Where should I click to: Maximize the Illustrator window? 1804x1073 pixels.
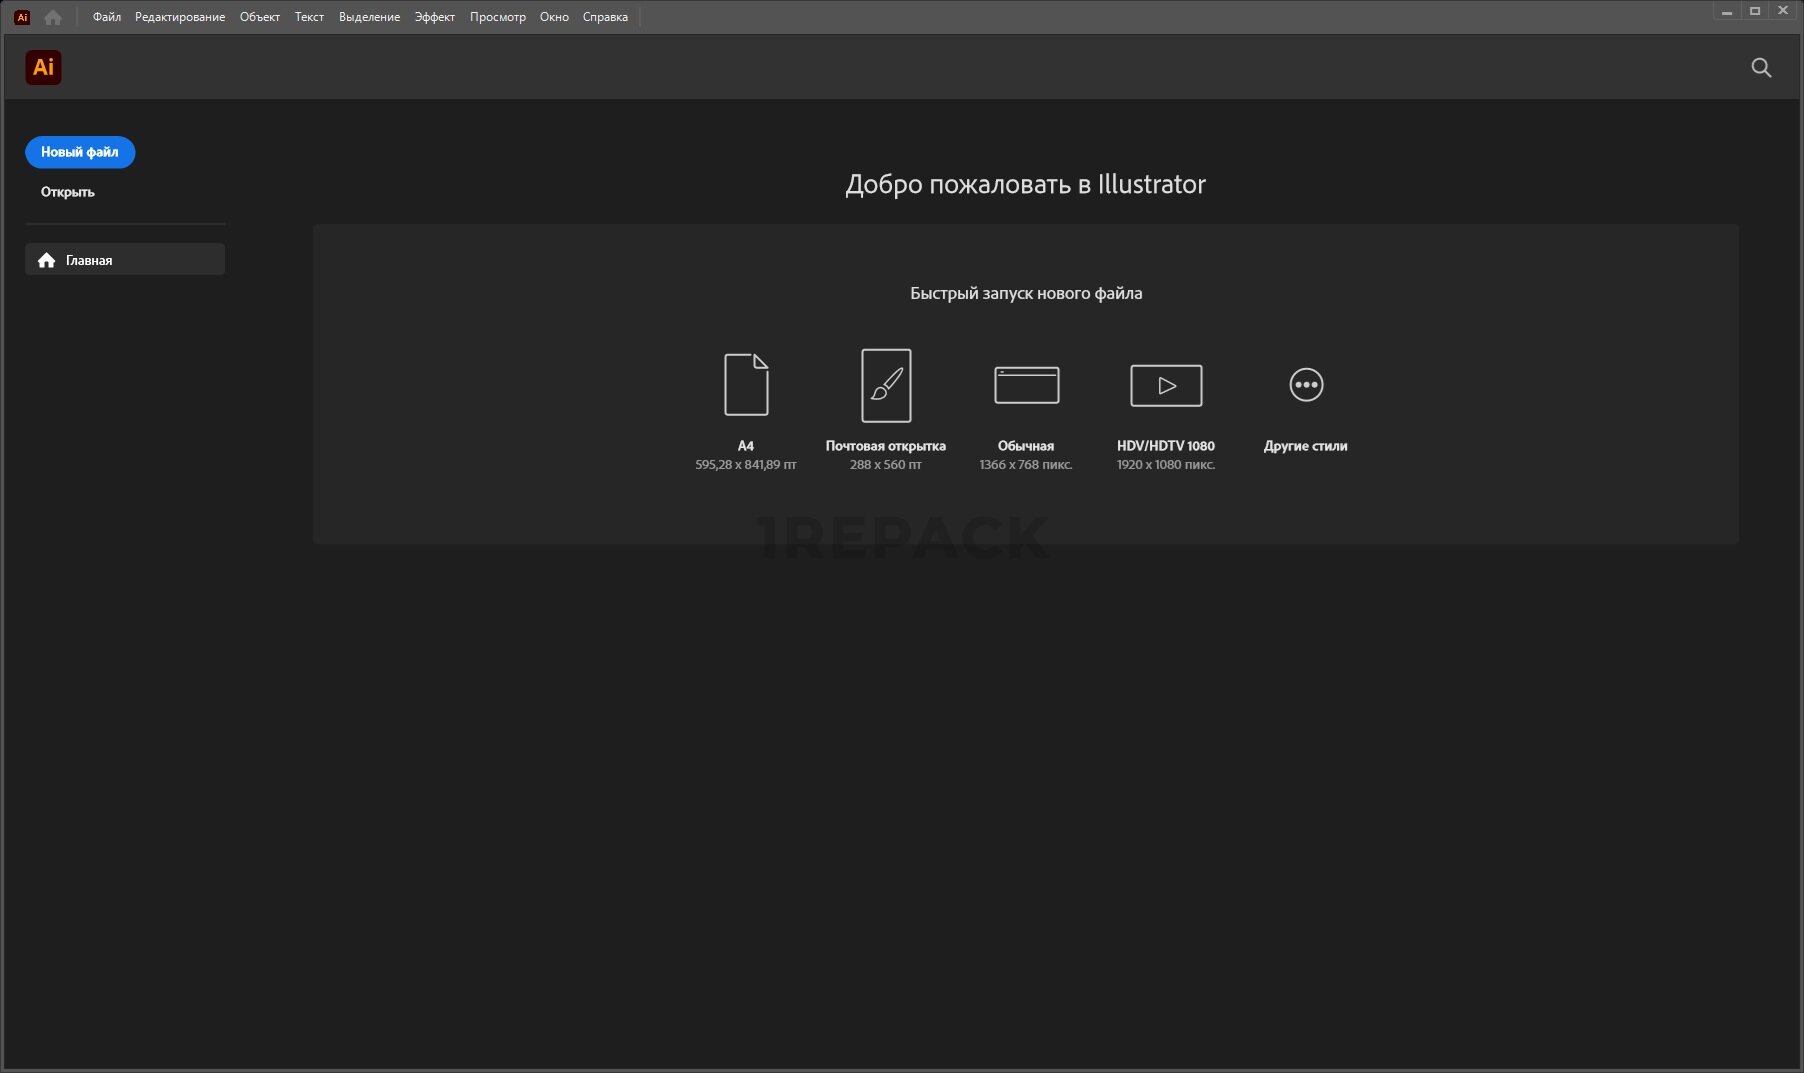(x=1755, y=11)
